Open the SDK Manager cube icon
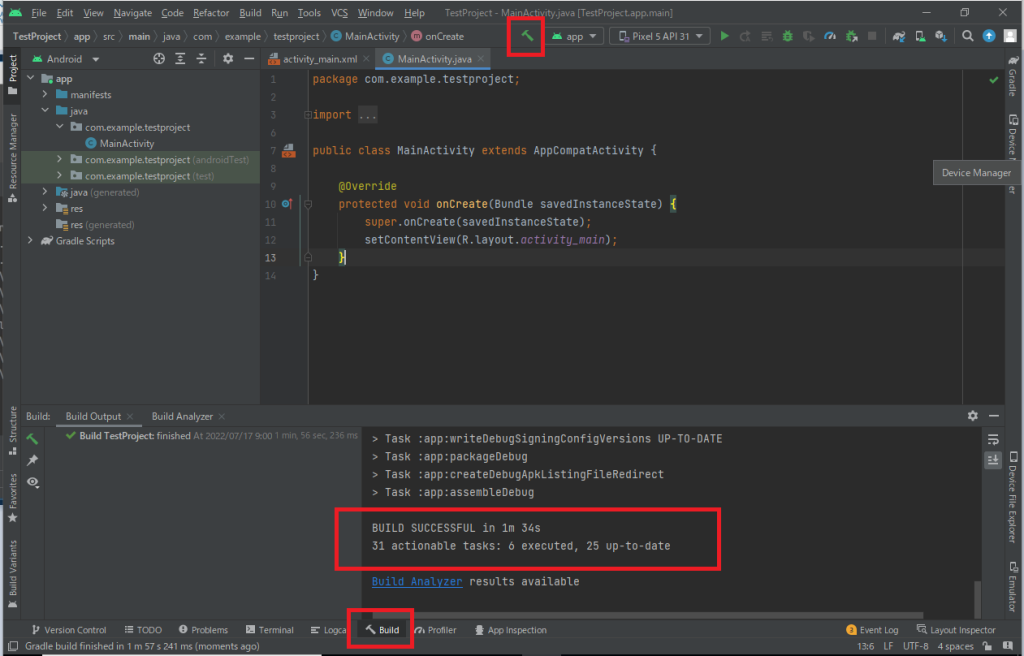1024x656 pixels. click(940, 36)
